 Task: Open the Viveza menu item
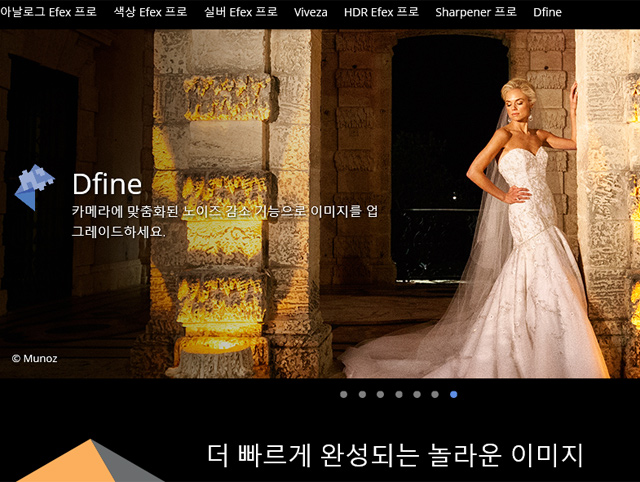point(311,12)
